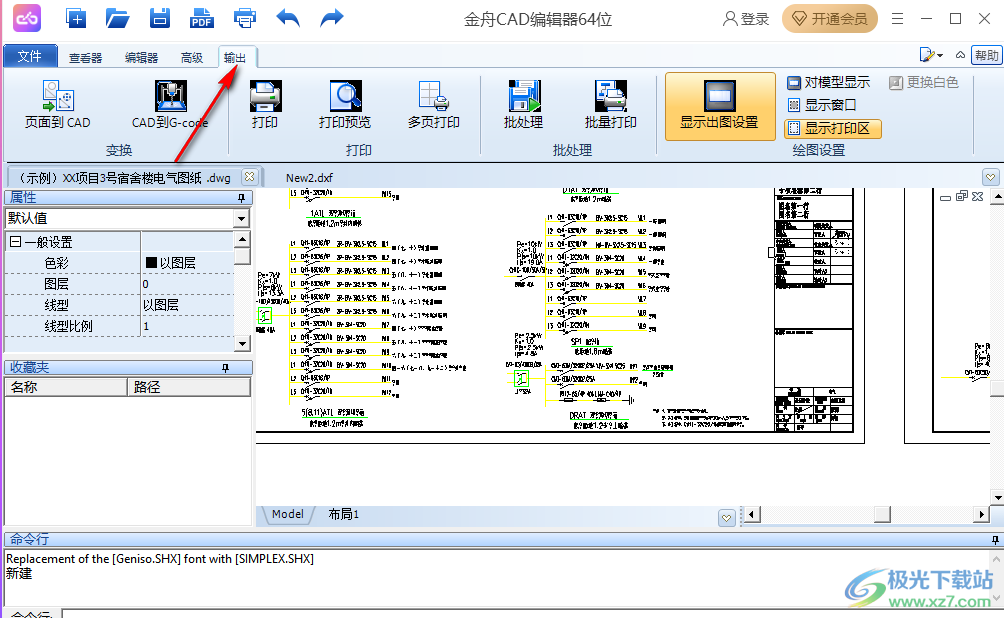Click the properties list scroll down arrow
The image size is (1004, 618).
point(242,344)
